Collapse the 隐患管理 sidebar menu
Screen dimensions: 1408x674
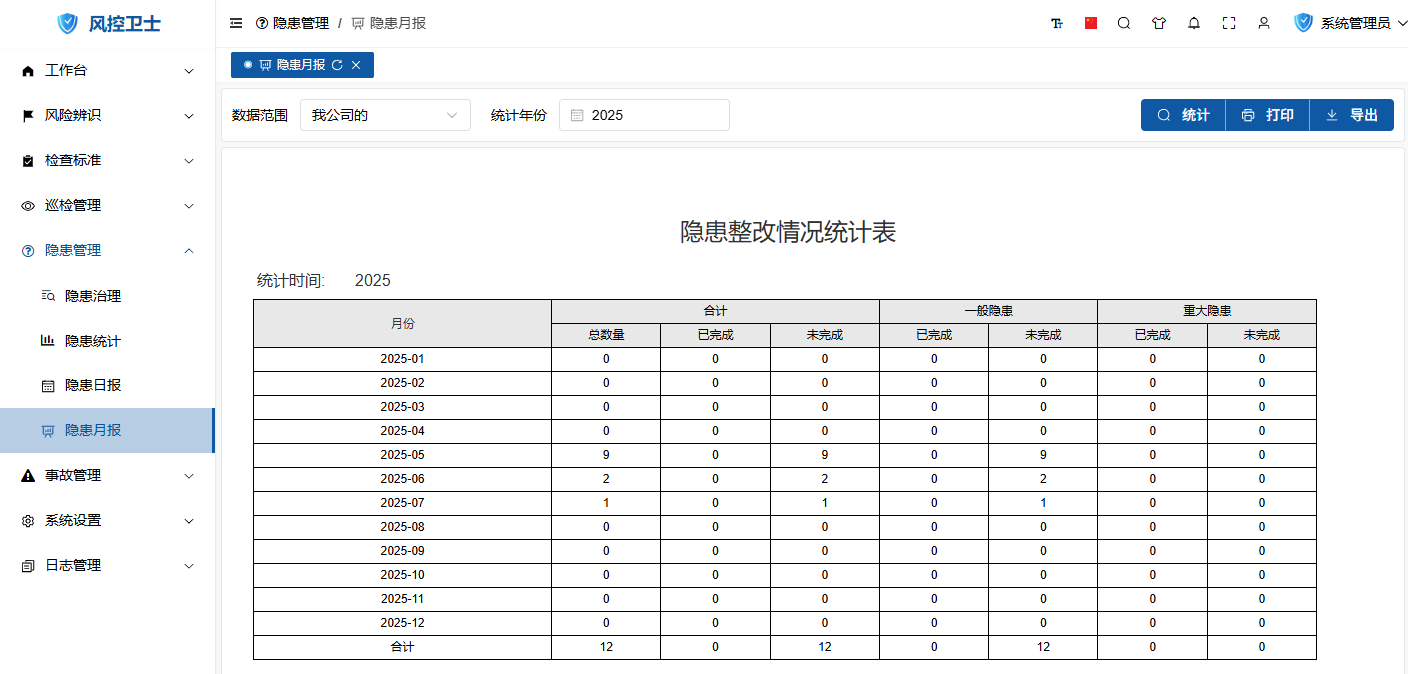[x=107, y=250]
